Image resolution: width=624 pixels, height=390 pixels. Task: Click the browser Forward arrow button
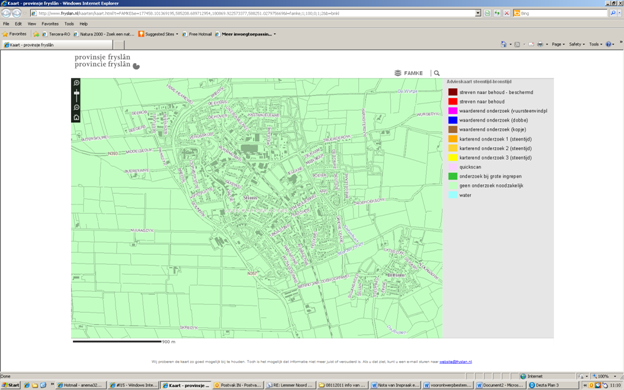pyautogui.click(x=17, y=13)
